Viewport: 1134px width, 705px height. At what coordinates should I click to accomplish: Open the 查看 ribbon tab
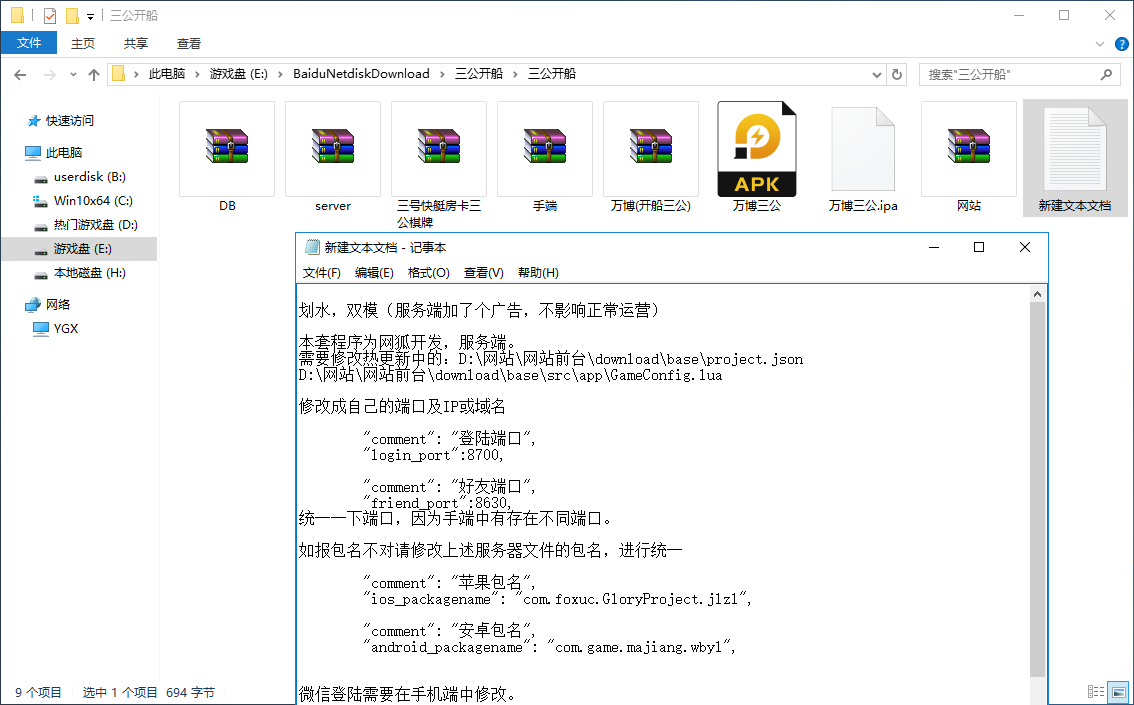189,44
